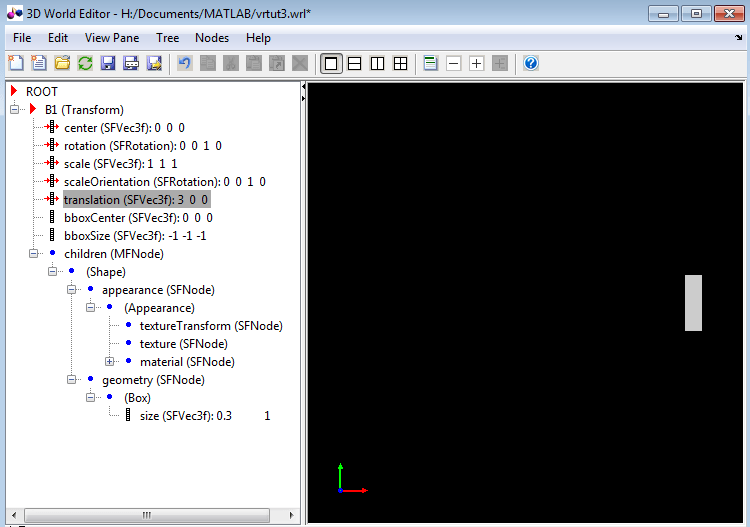Click the coordinate axes triad in view
750x527 pixels.
click(352, 478)
